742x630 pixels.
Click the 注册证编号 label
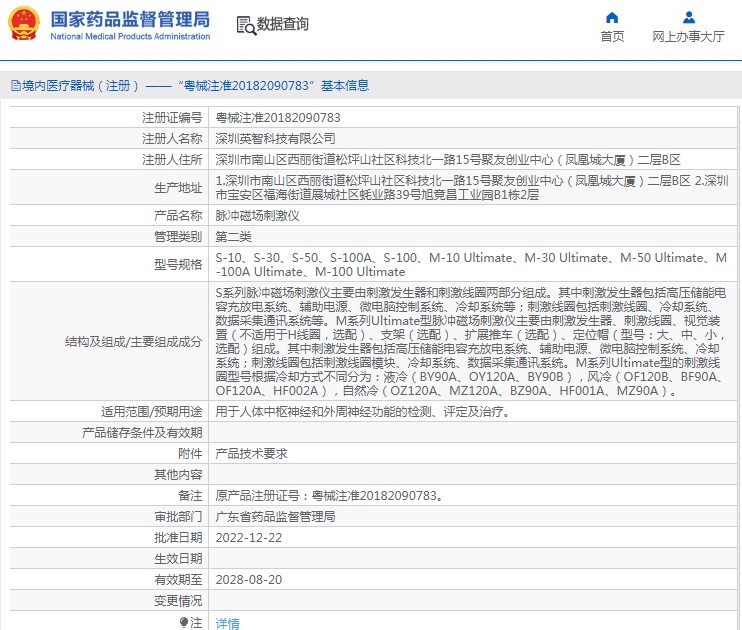(x=172, y=117)
